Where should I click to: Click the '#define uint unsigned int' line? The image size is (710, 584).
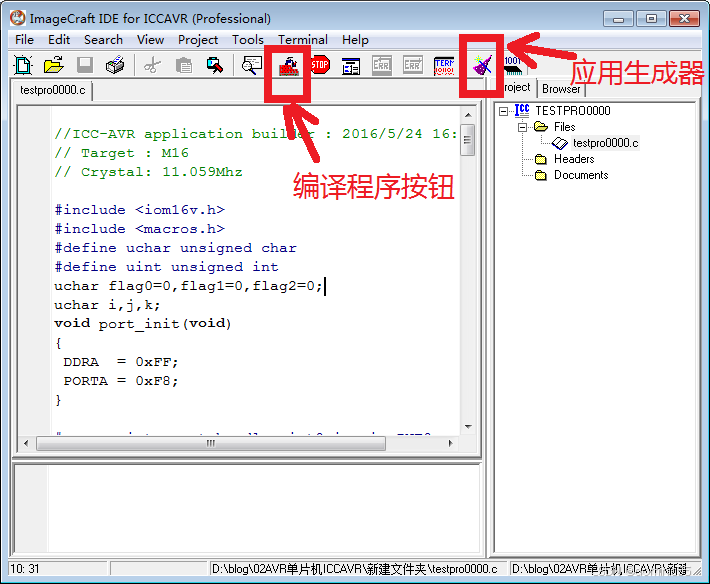167,267
